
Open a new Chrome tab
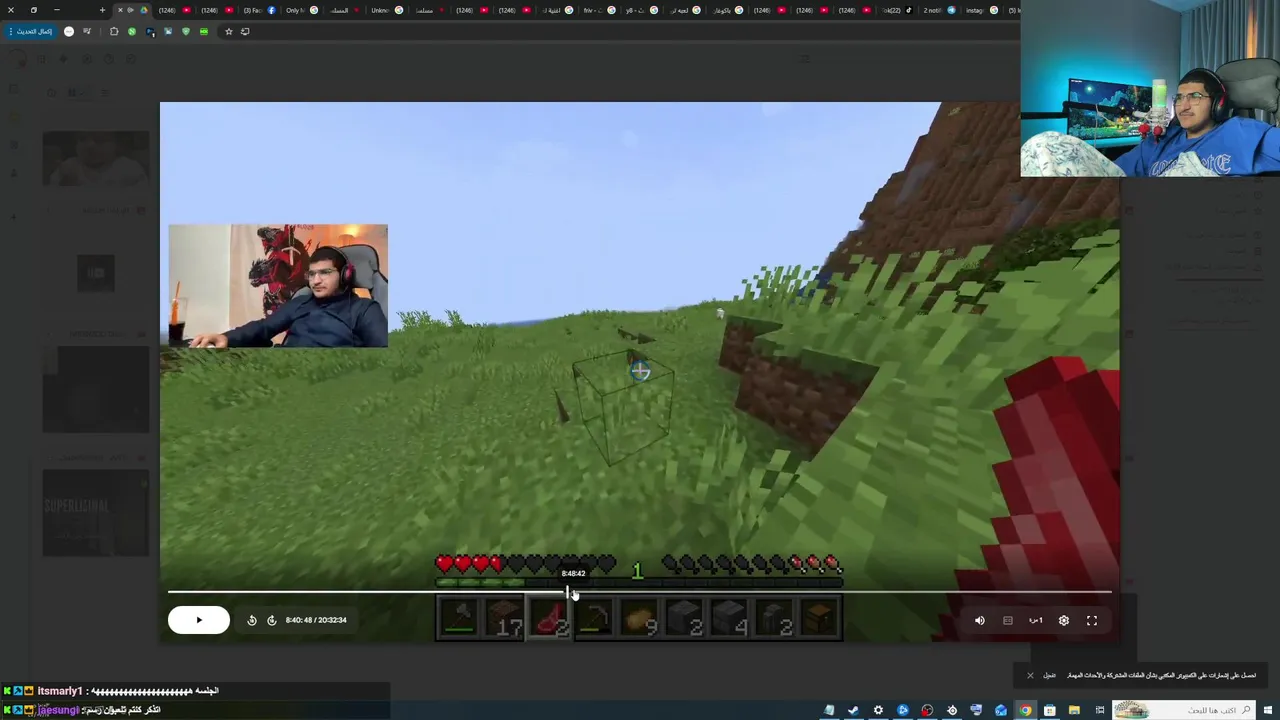click(x=102, y=10)
